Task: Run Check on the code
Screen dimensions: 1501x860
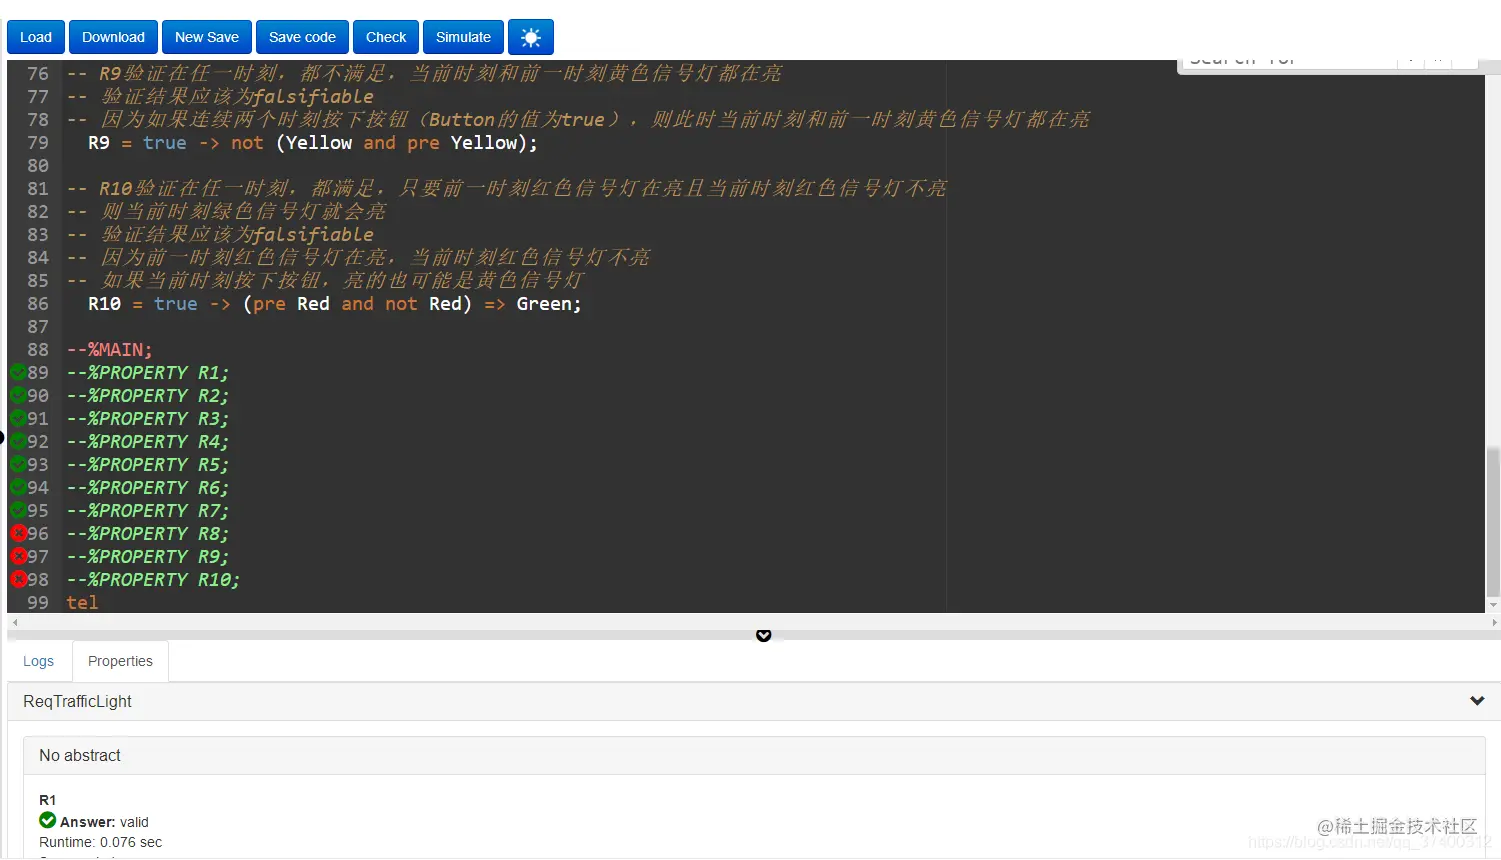Action: 386,37
